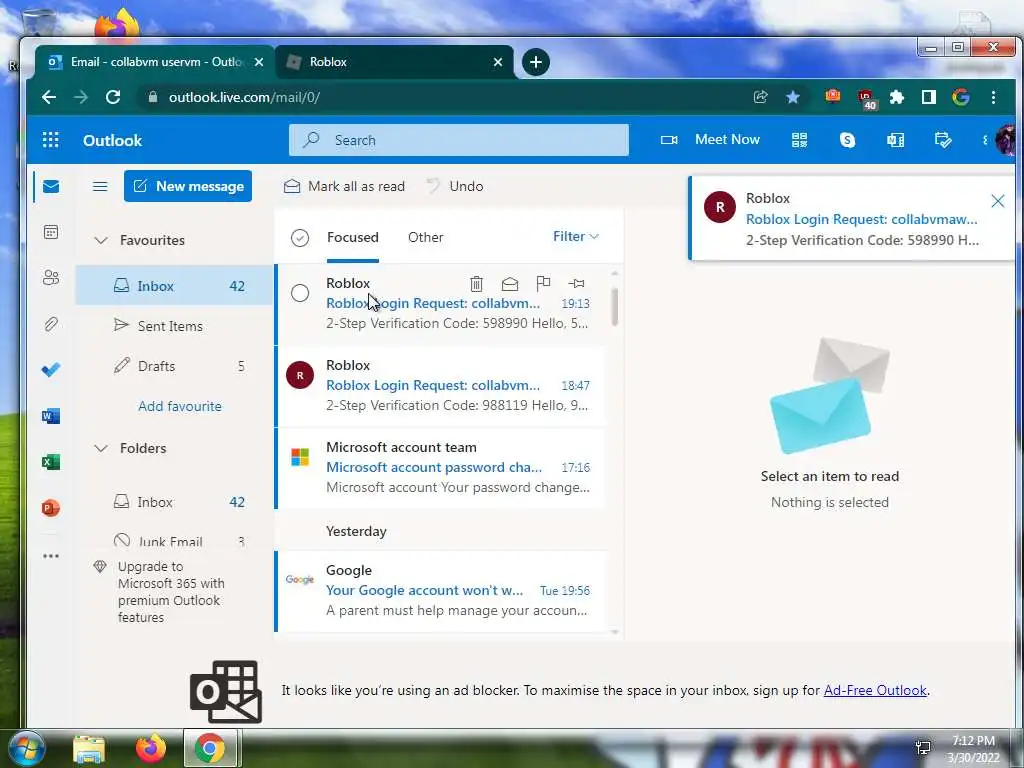Open the Chrome extensions puzzle icon

[897, 97]
